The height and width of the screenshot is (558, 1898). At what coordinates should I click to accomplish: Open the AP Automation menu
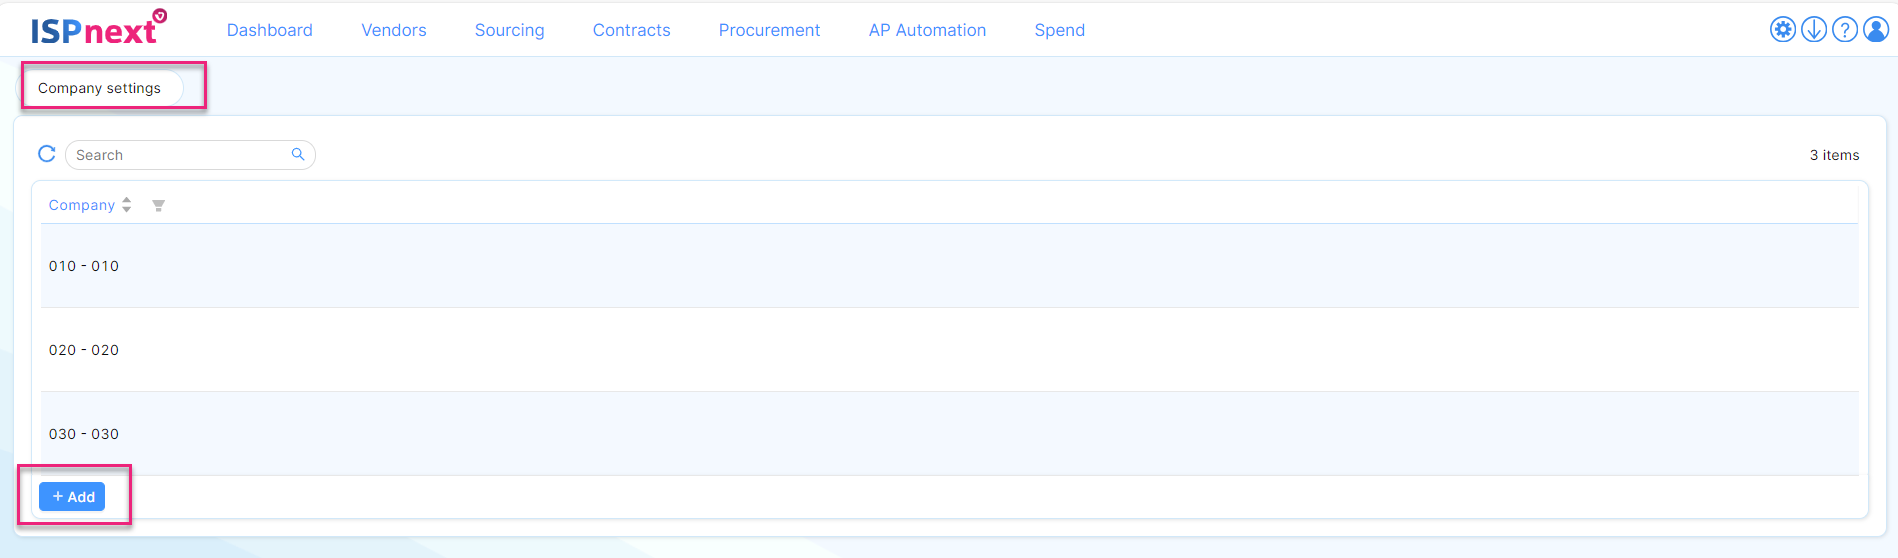[927, 30]
